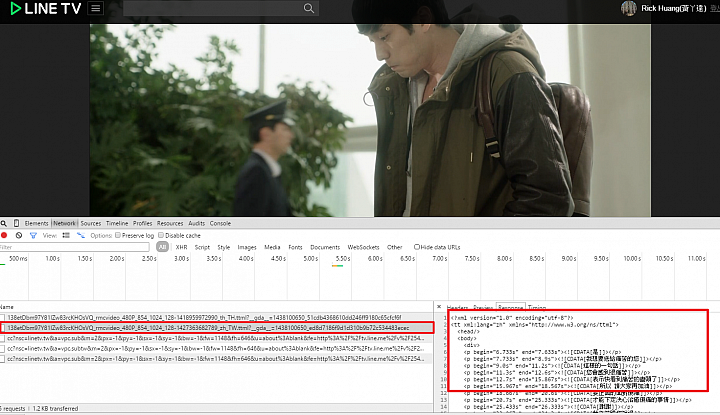The height and width of the screenshot is (415, 720).
Task: Click the Name column header
Action: (x=7, y=307)
